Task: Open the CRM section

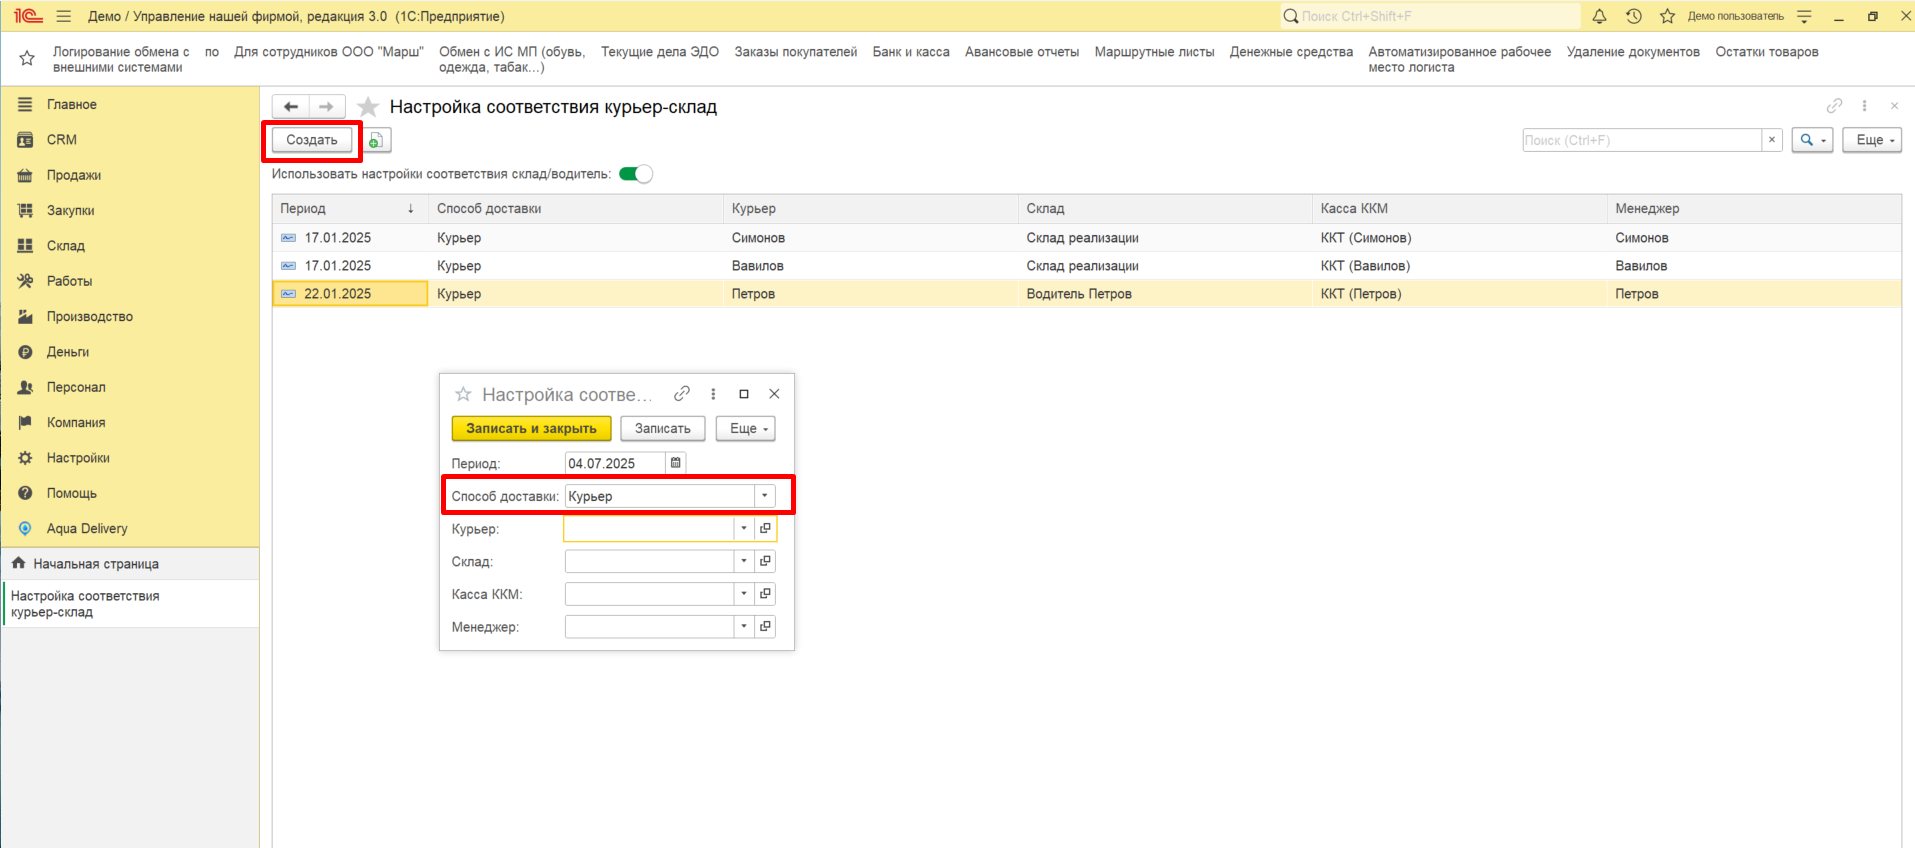Action: coord(62,140)
